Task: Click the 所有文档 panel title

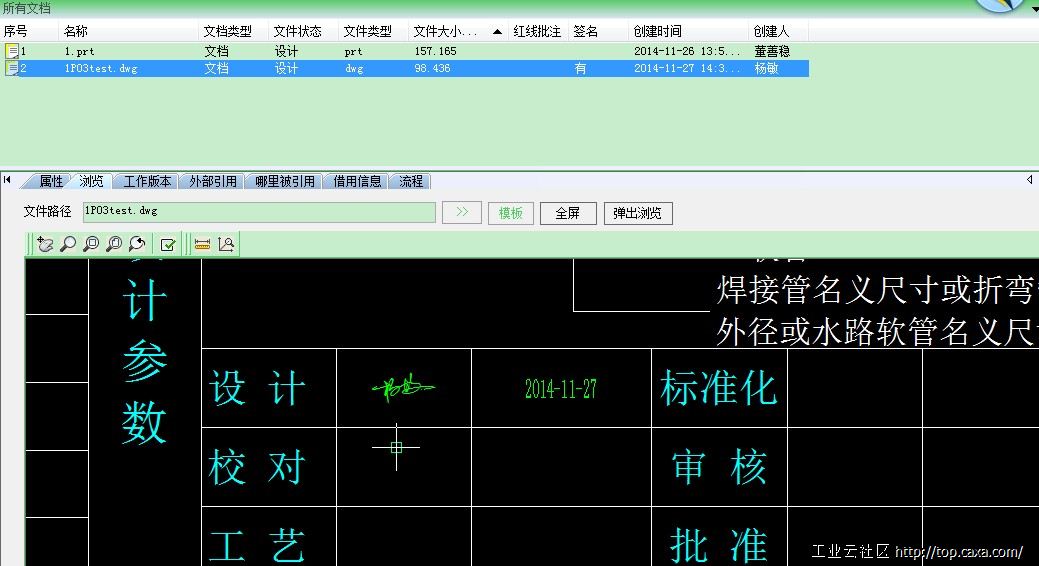Action: coord(27,9)
